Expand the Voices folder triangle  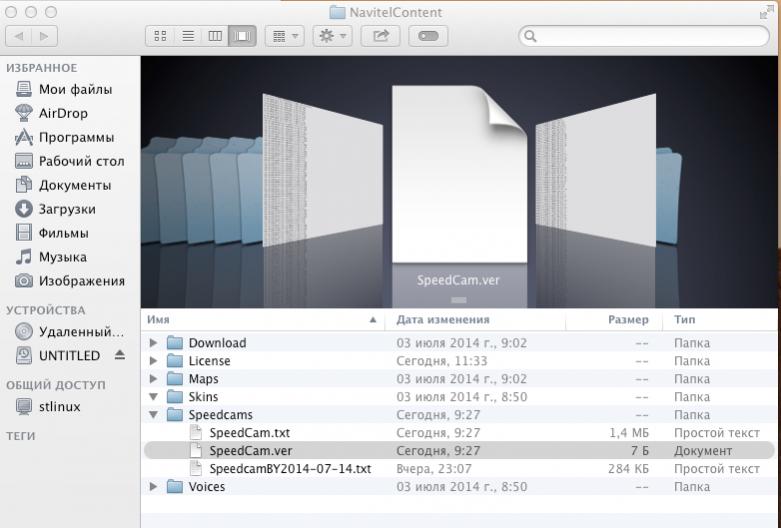pos(153,487)
